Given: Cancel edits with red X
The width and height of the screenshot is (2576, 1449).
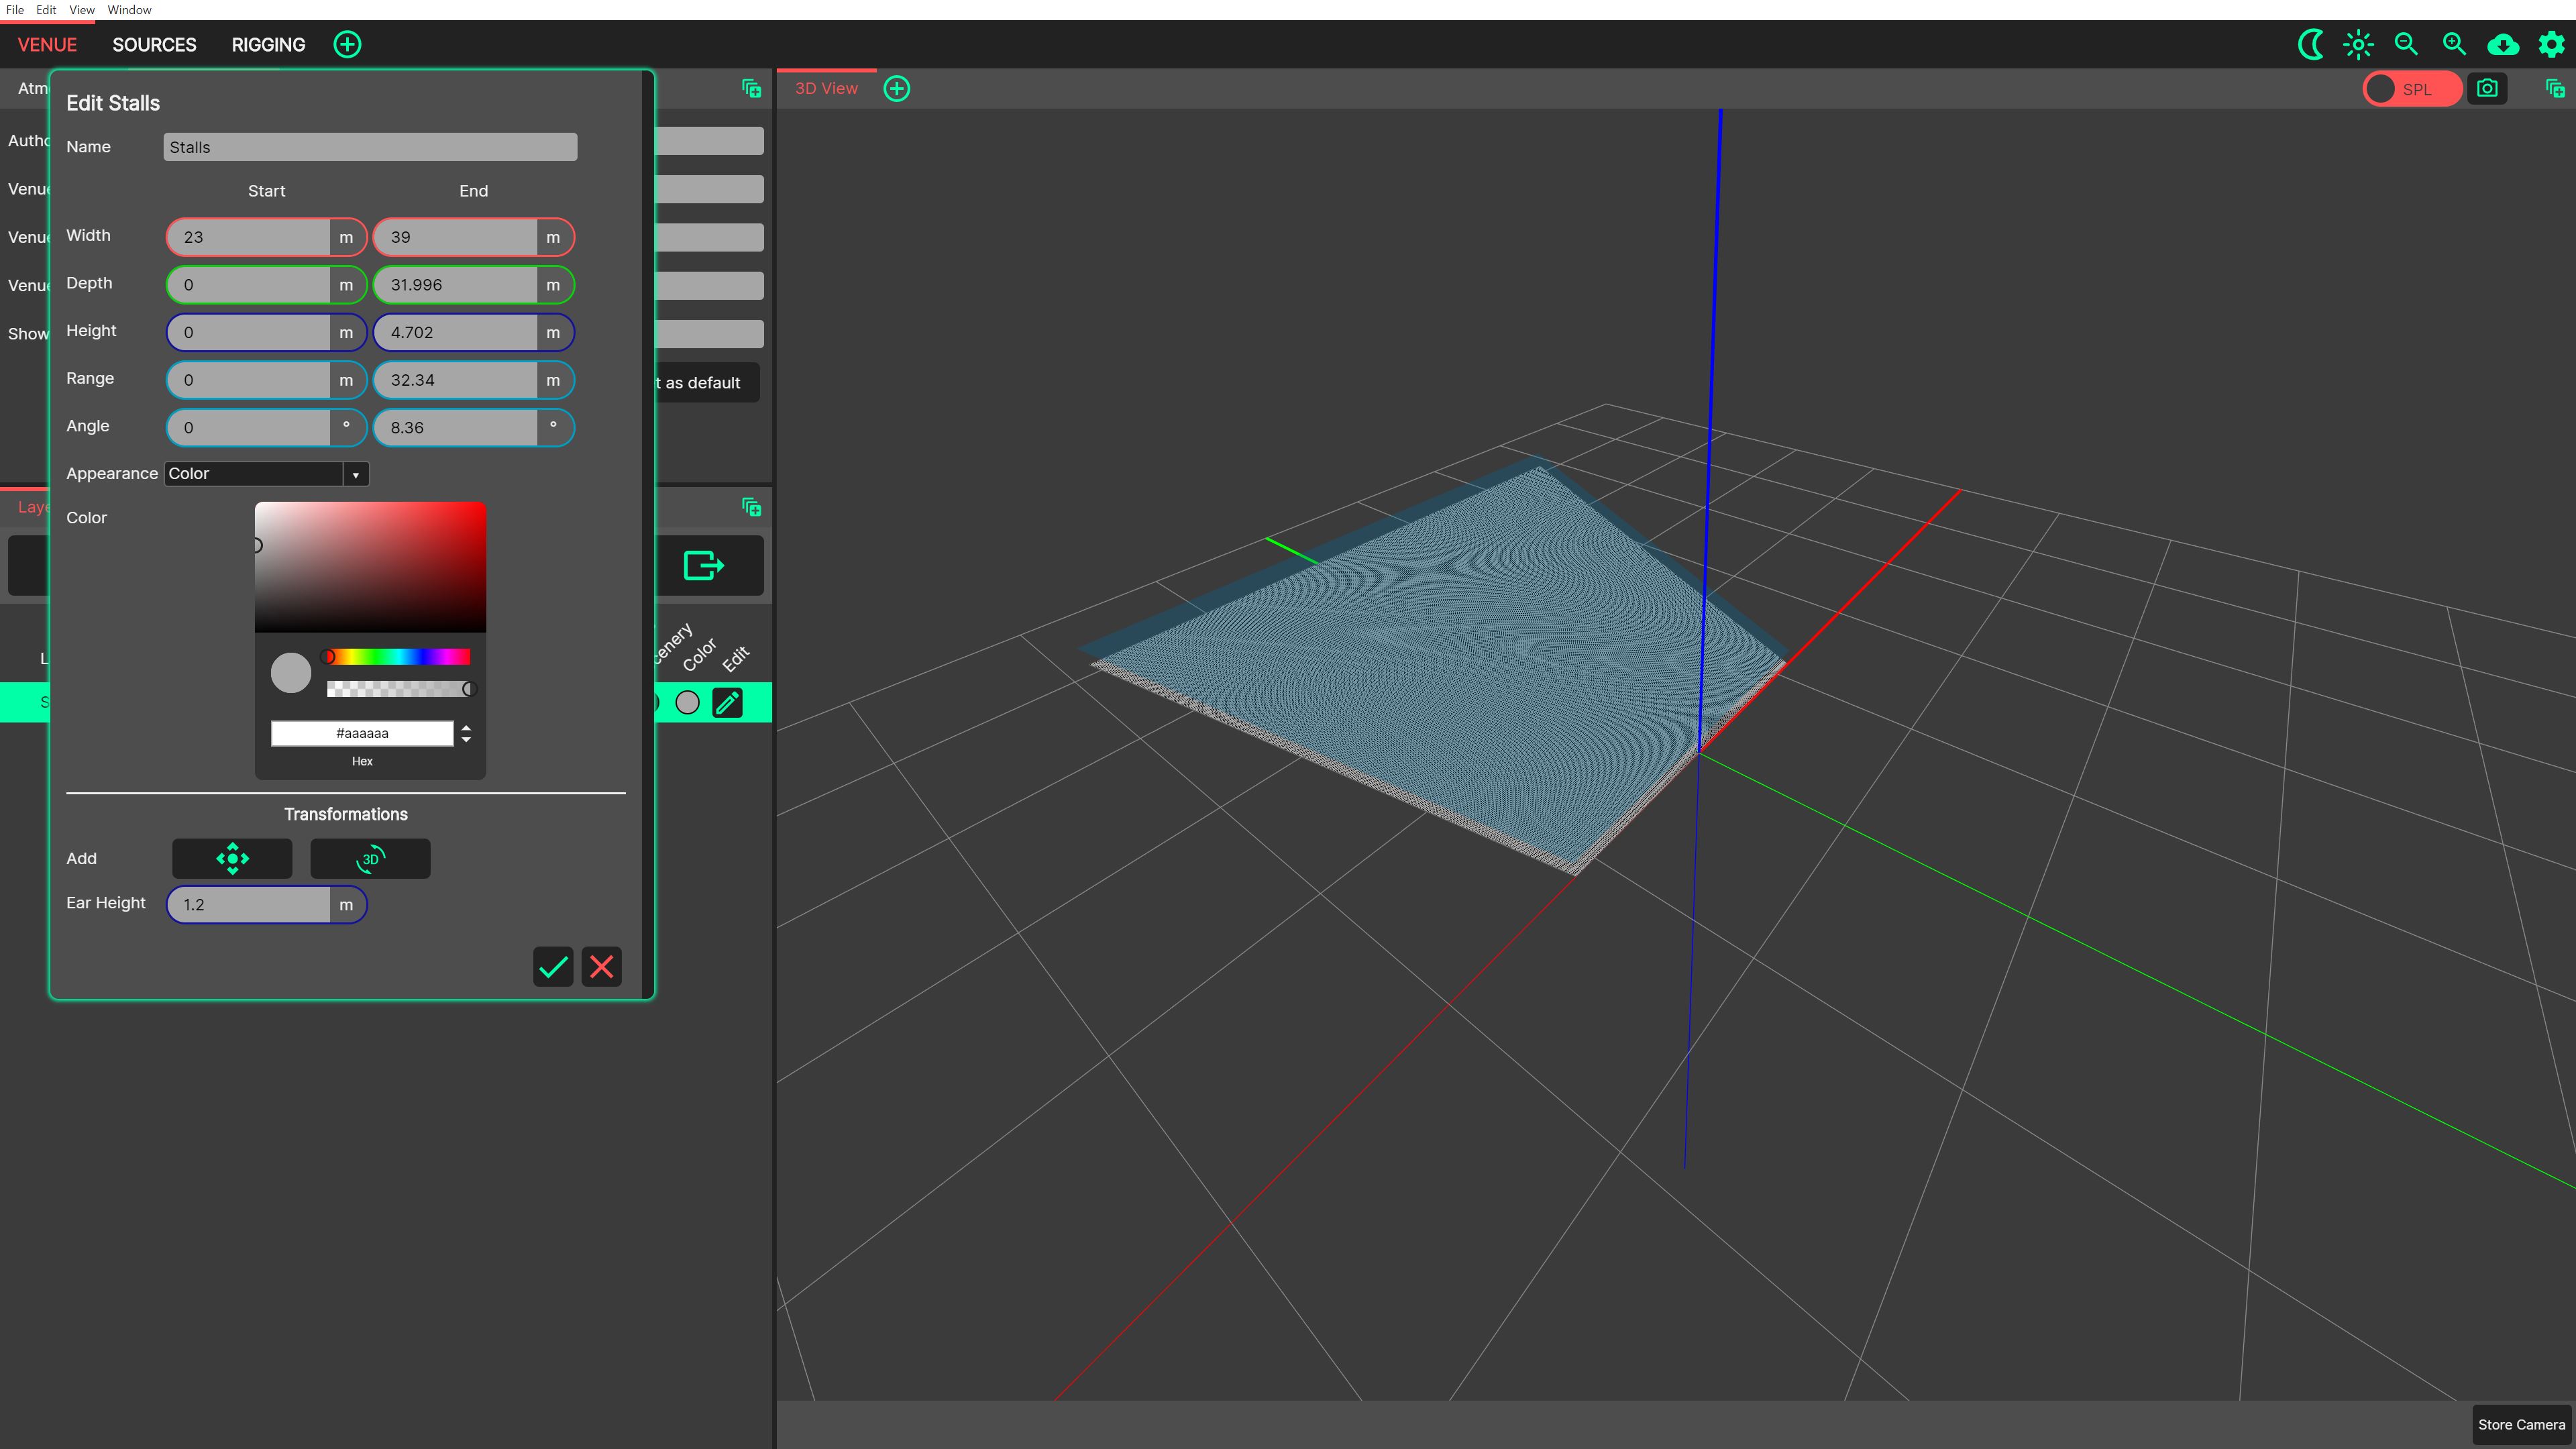Looking at the screenshot, I should click(x=601, y=966).
